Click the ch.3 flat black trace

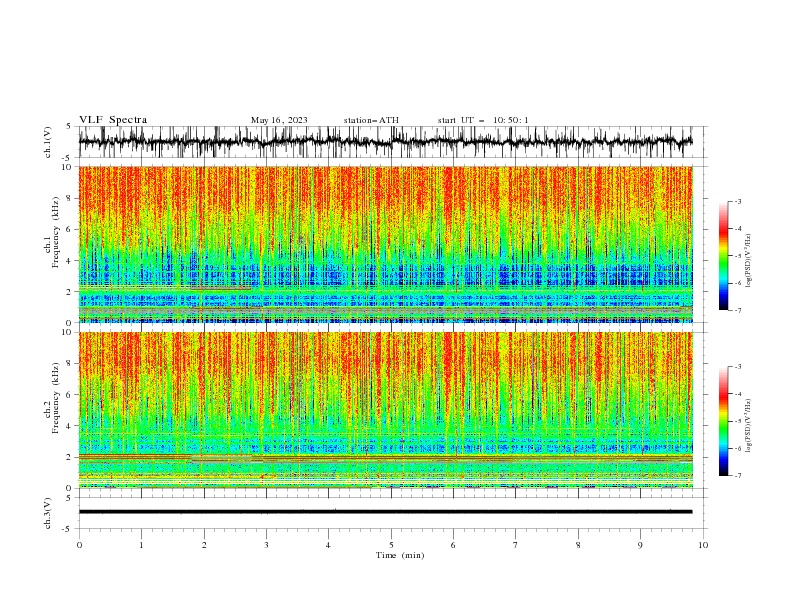coord(385,512)
